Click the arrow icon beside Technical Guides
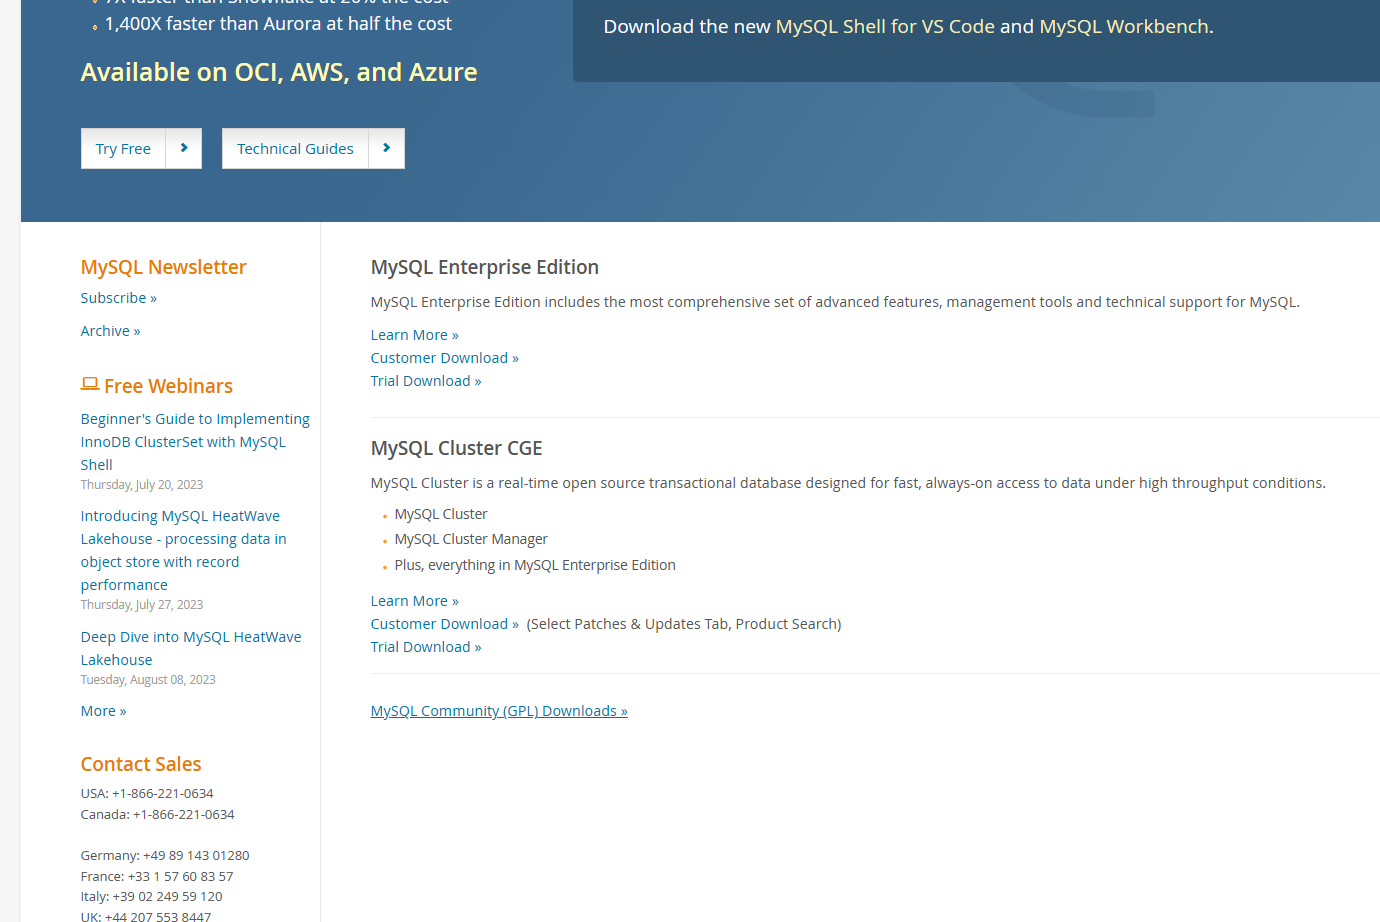Image resolution: width=1380 pixels, height=922 pixels. pyautogui.click(x=387, y=148)
